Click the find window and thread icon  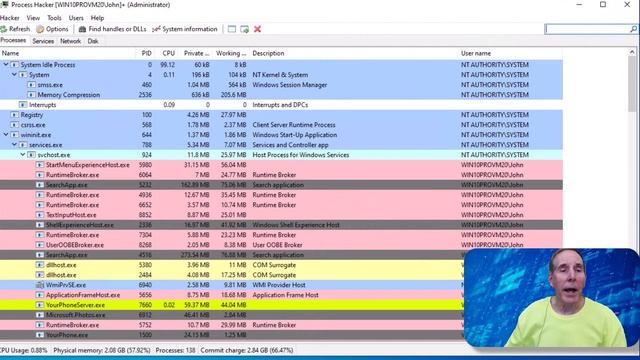point(244,29)
